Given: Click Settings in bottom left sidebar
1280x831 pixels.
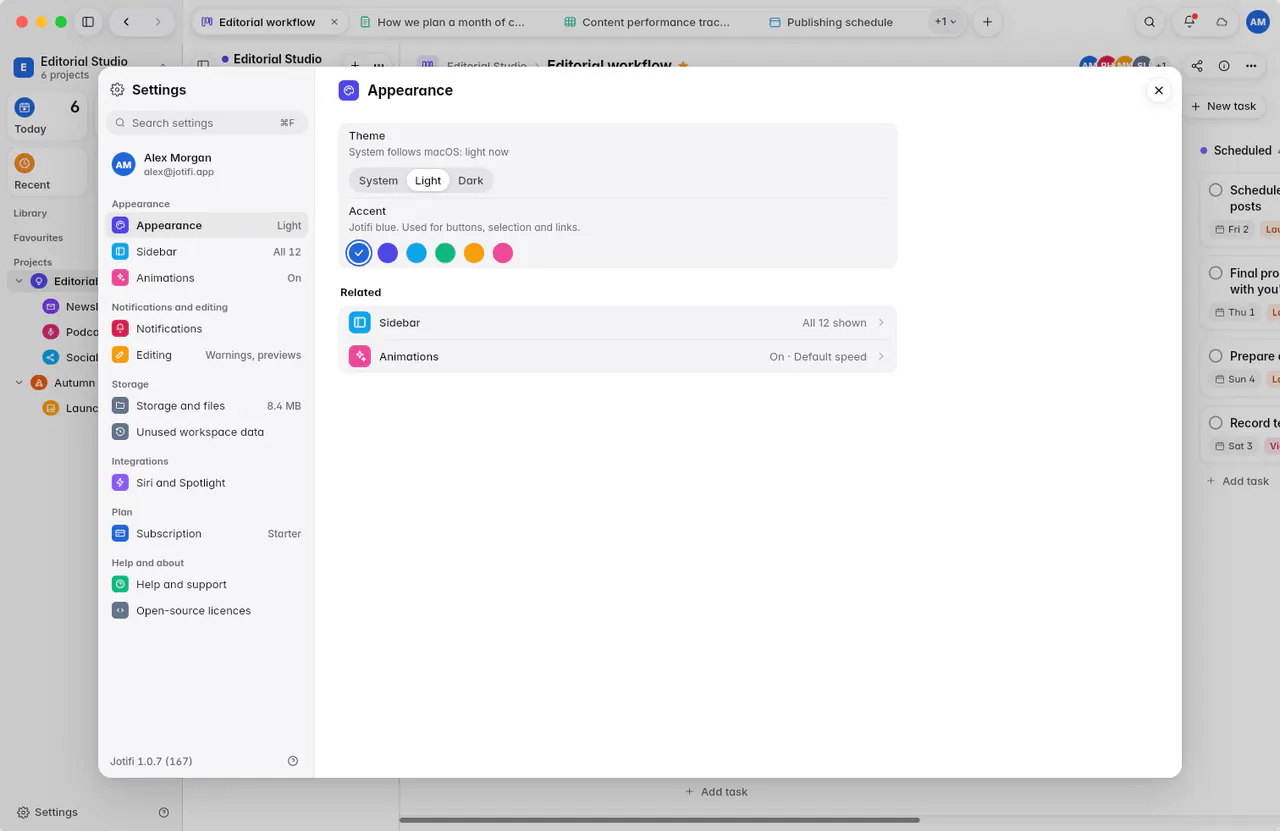Looking at the screenshot, I should 46,812.
